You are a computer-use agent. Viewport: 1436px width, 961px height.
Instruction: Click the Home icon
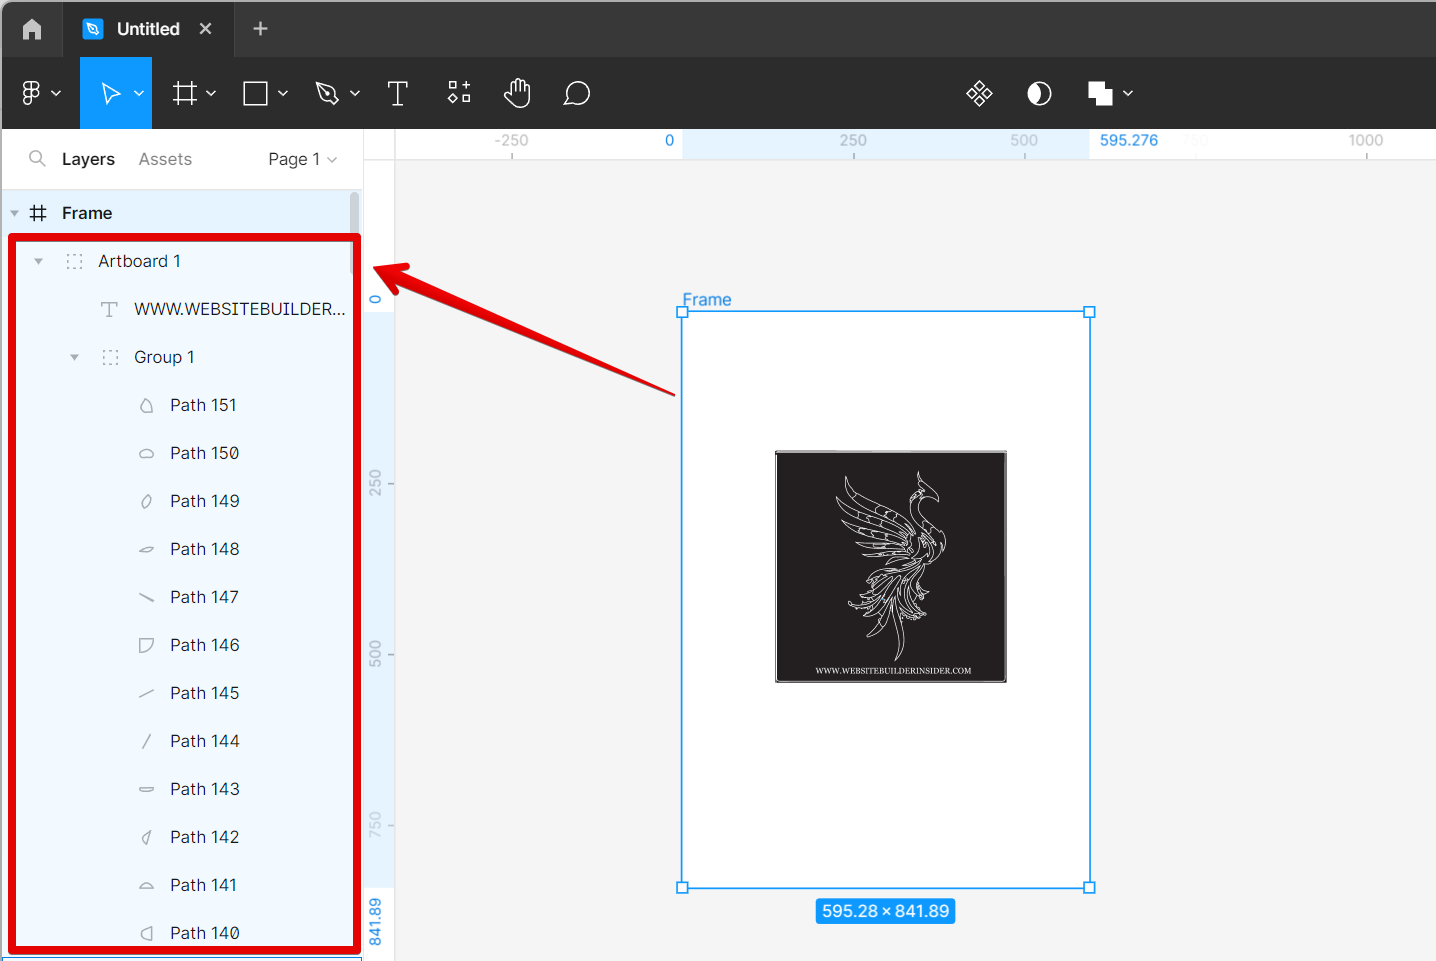pyautogui.click(x=32, y=29)
